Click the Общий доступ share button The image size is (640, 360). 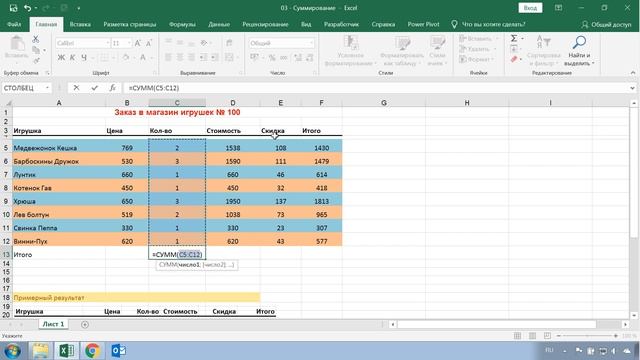[607, 24]
